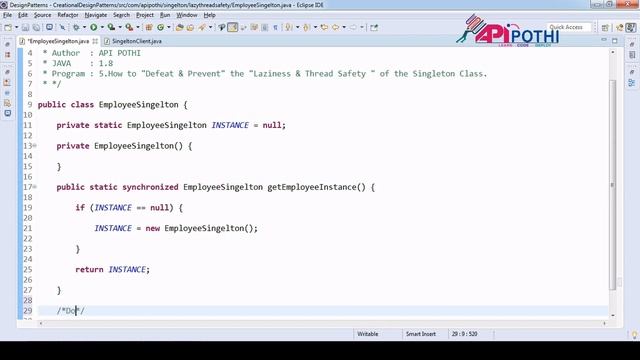This screenshot has width=640, height=360.
Task: Open the Search menu
Action: tap(121, 15)
